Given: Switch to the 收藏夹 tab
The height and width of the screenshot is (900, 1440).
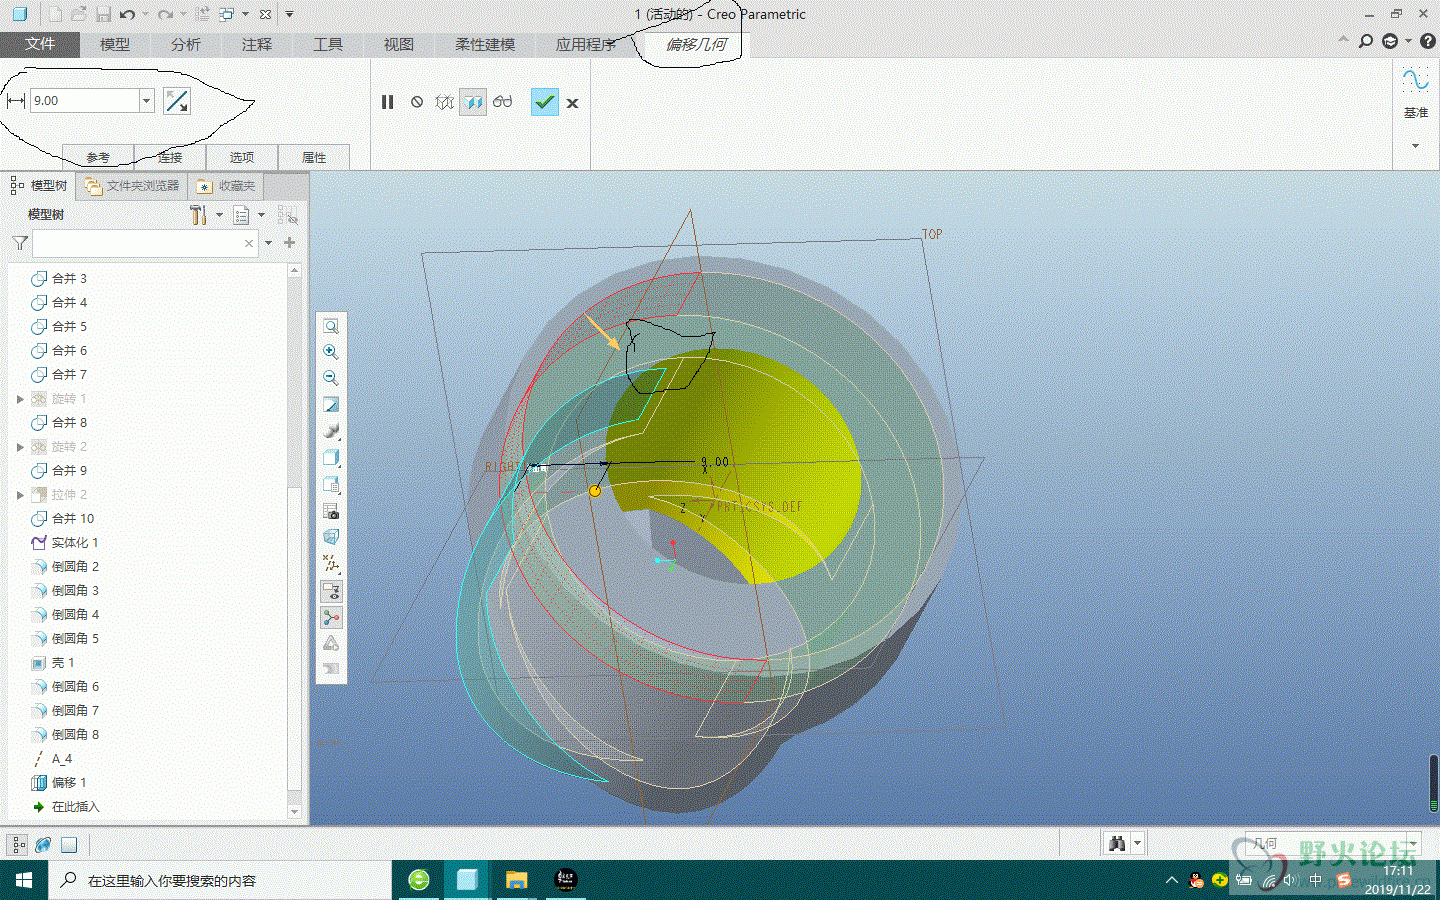Looking at the screenshot, I should coord(226,186).
